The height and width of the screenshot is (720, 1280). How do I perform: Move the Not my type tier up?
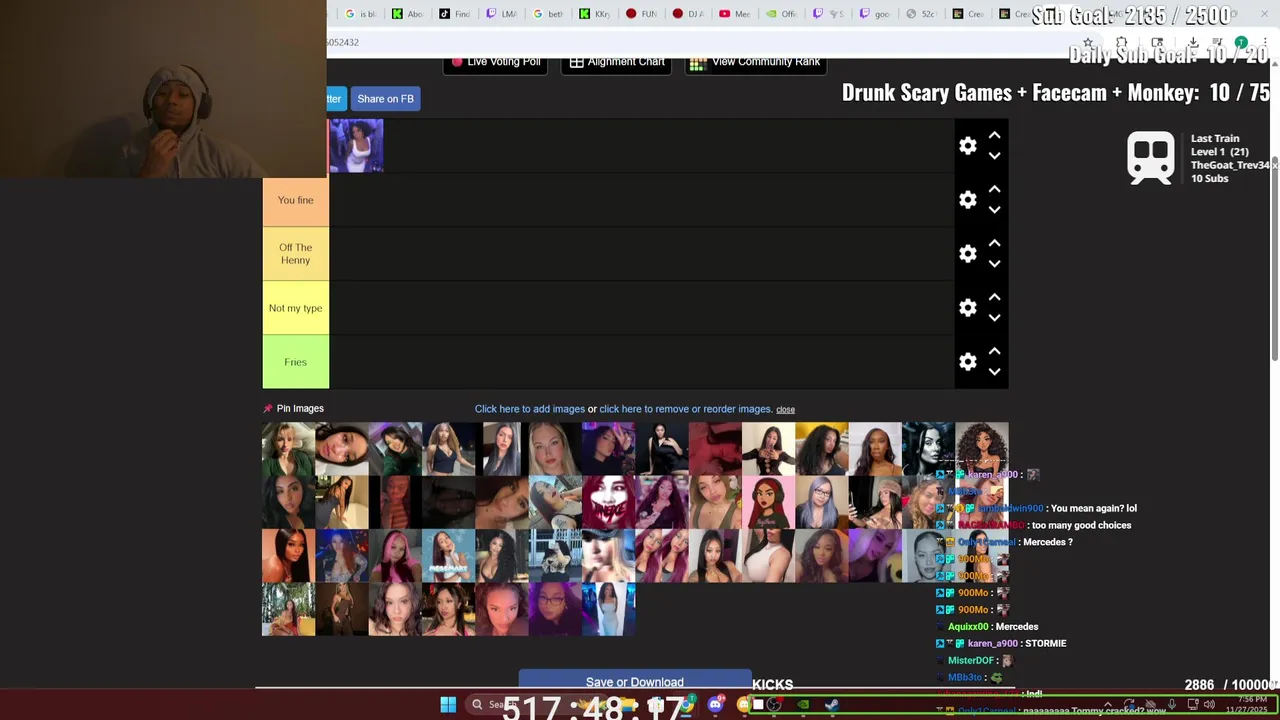(994, 297)
